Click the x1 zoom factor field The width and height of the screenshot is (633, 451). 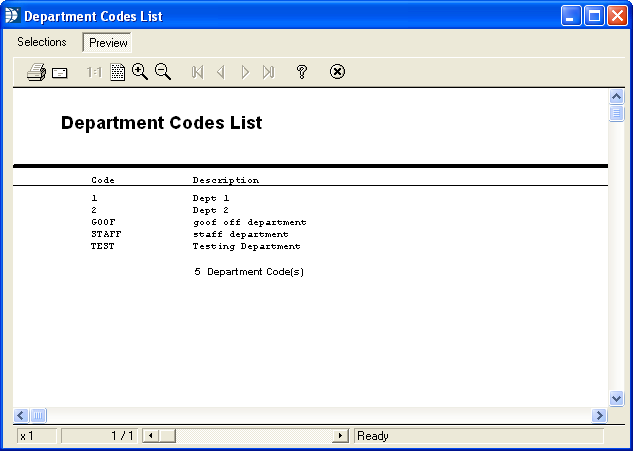[37, 436]
